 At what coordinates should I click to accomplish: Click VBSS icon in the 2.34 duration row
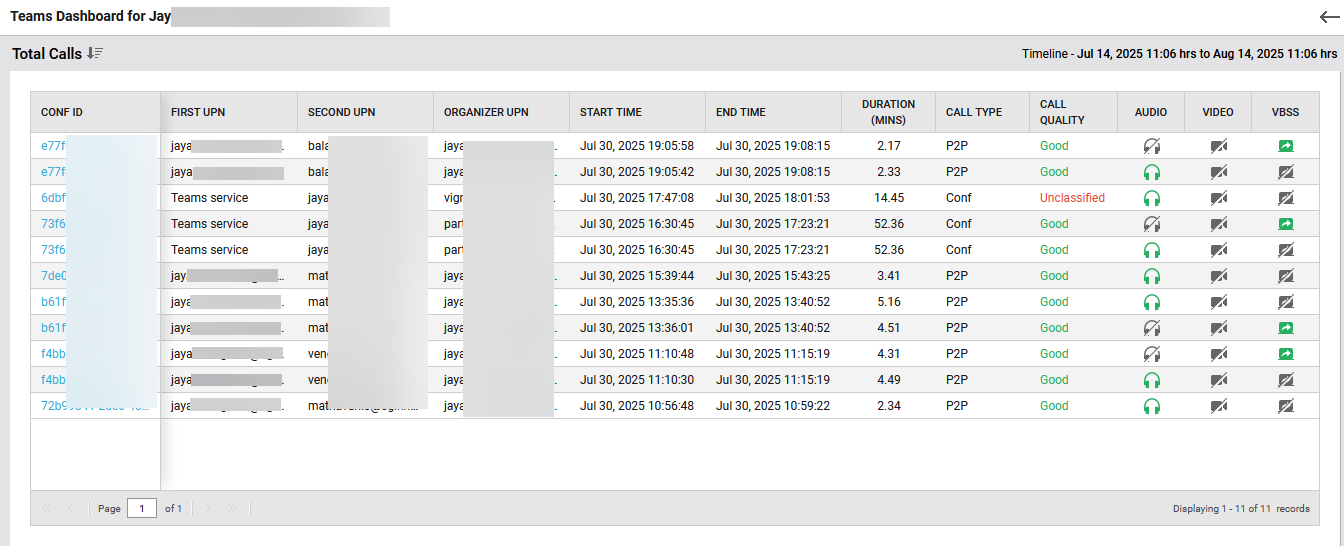pos(1286,406)
